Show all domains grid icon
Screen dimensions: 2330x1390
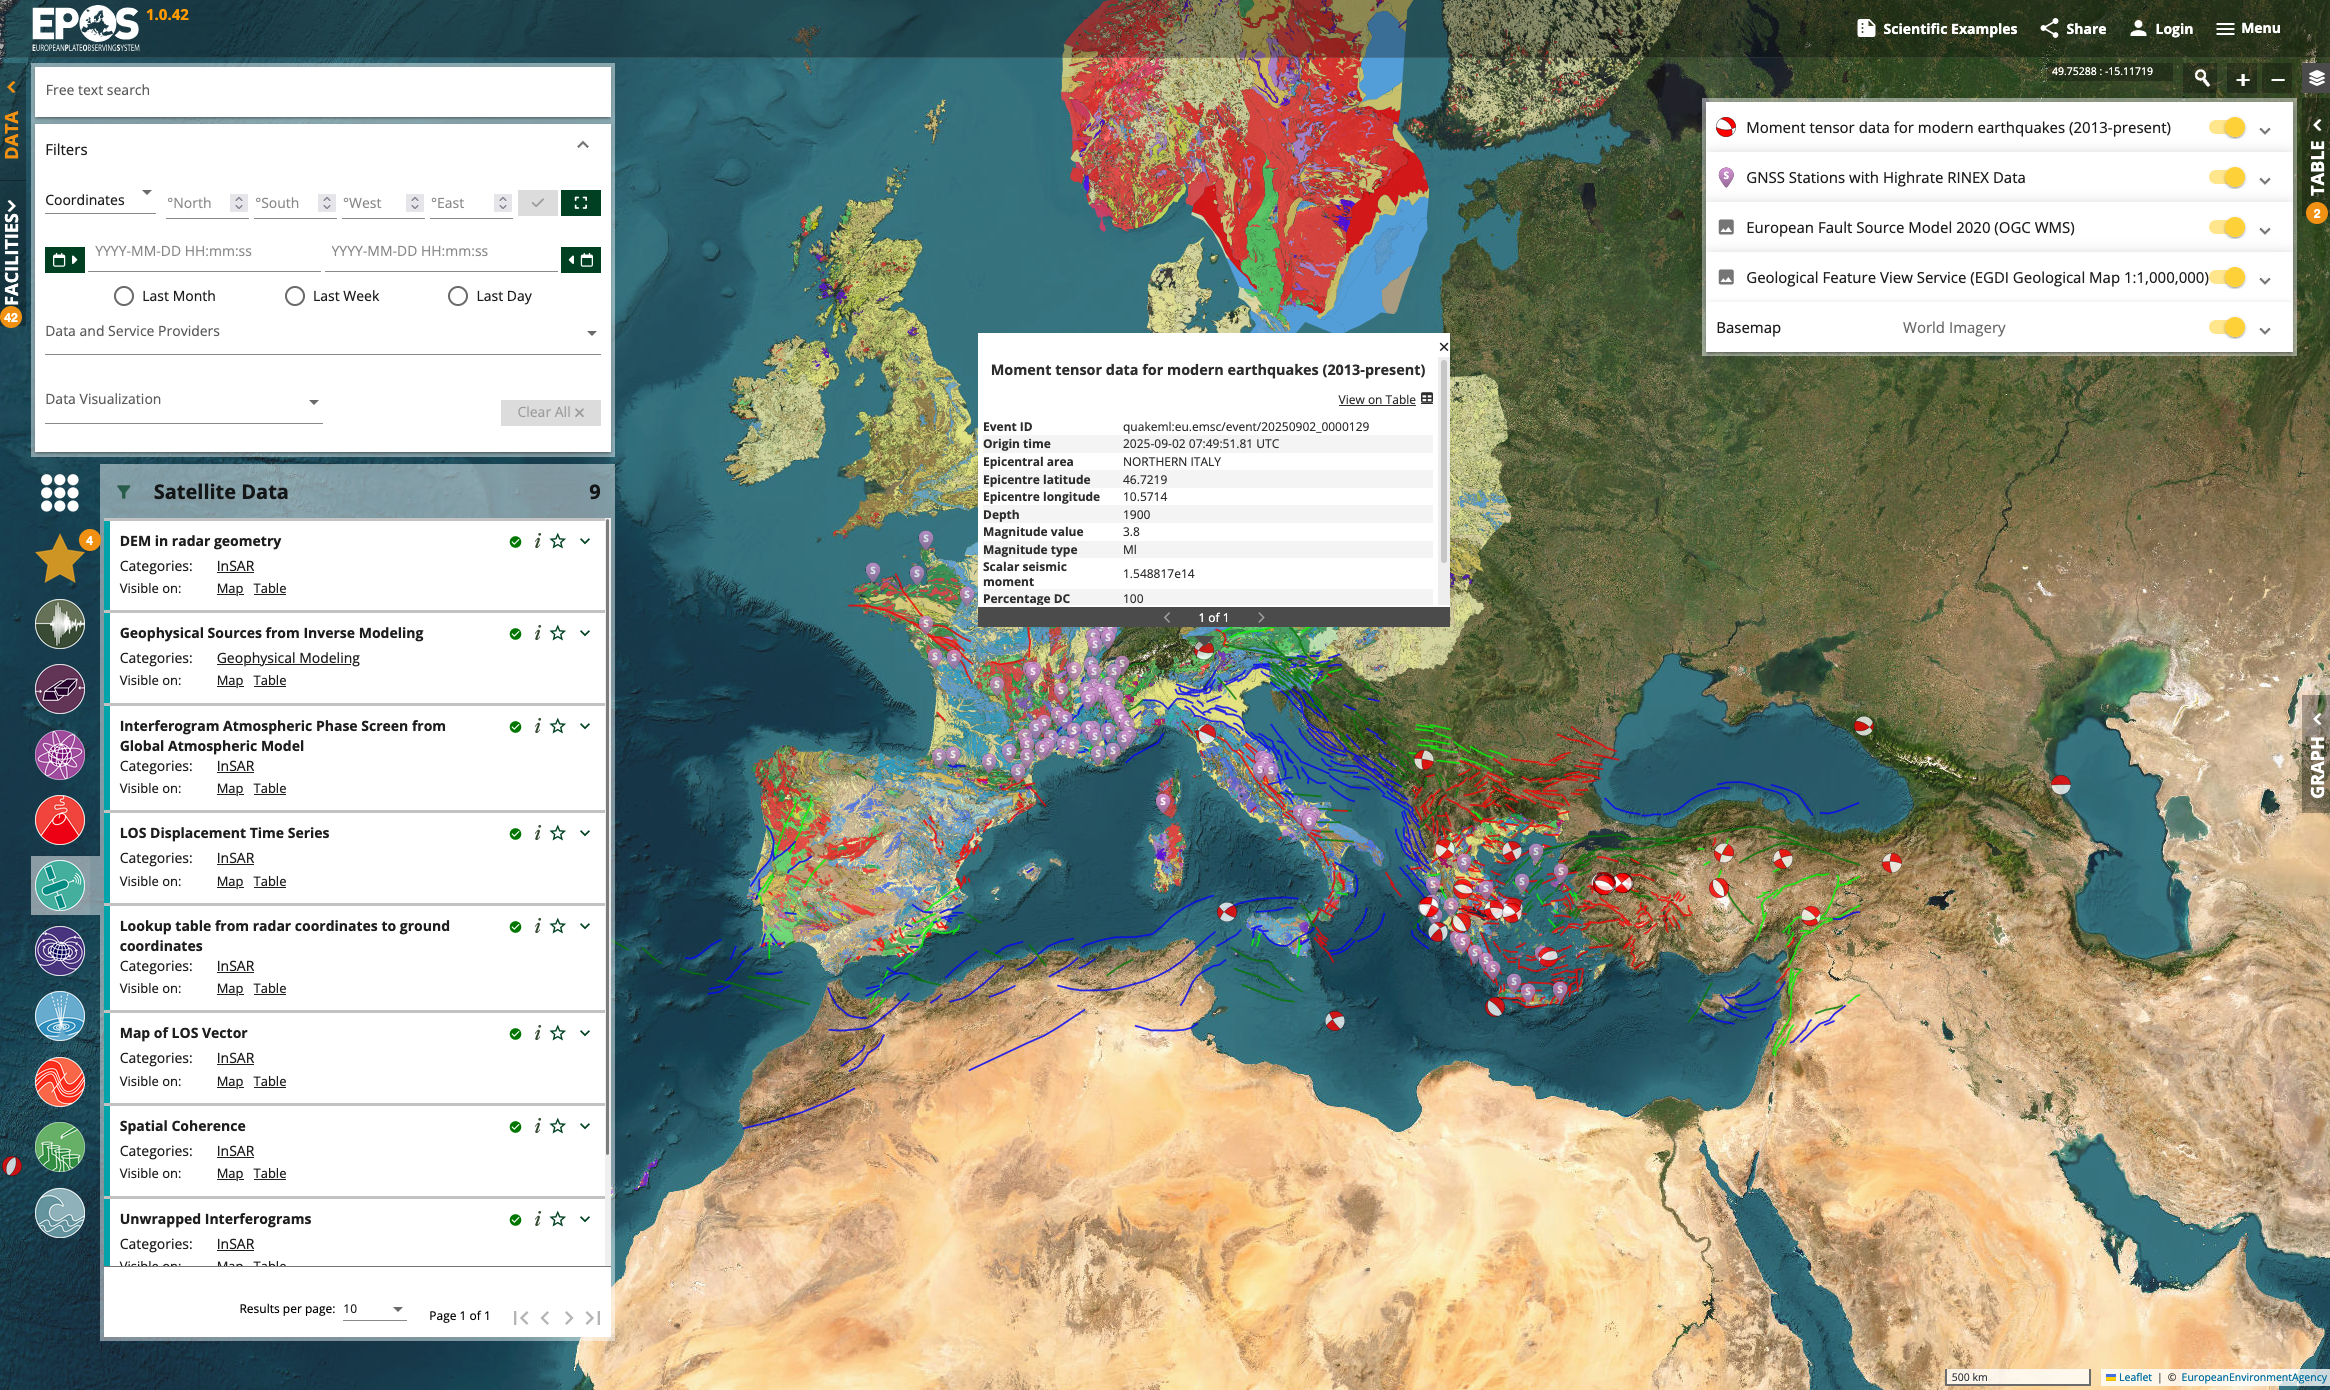(x=60, y=492)
